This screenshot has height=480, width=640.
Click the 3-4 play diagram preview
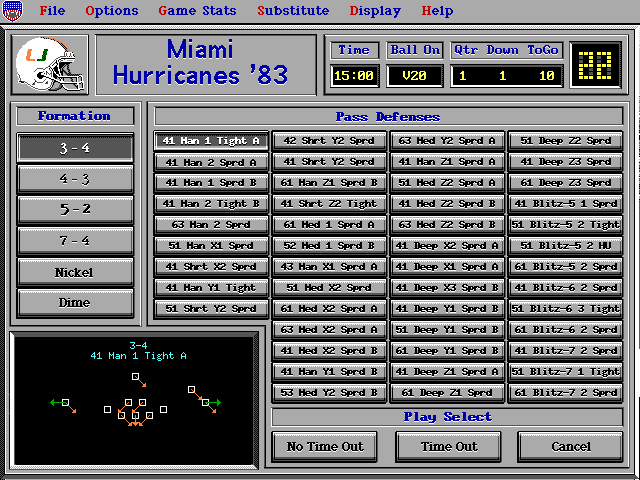coord(135,400)
